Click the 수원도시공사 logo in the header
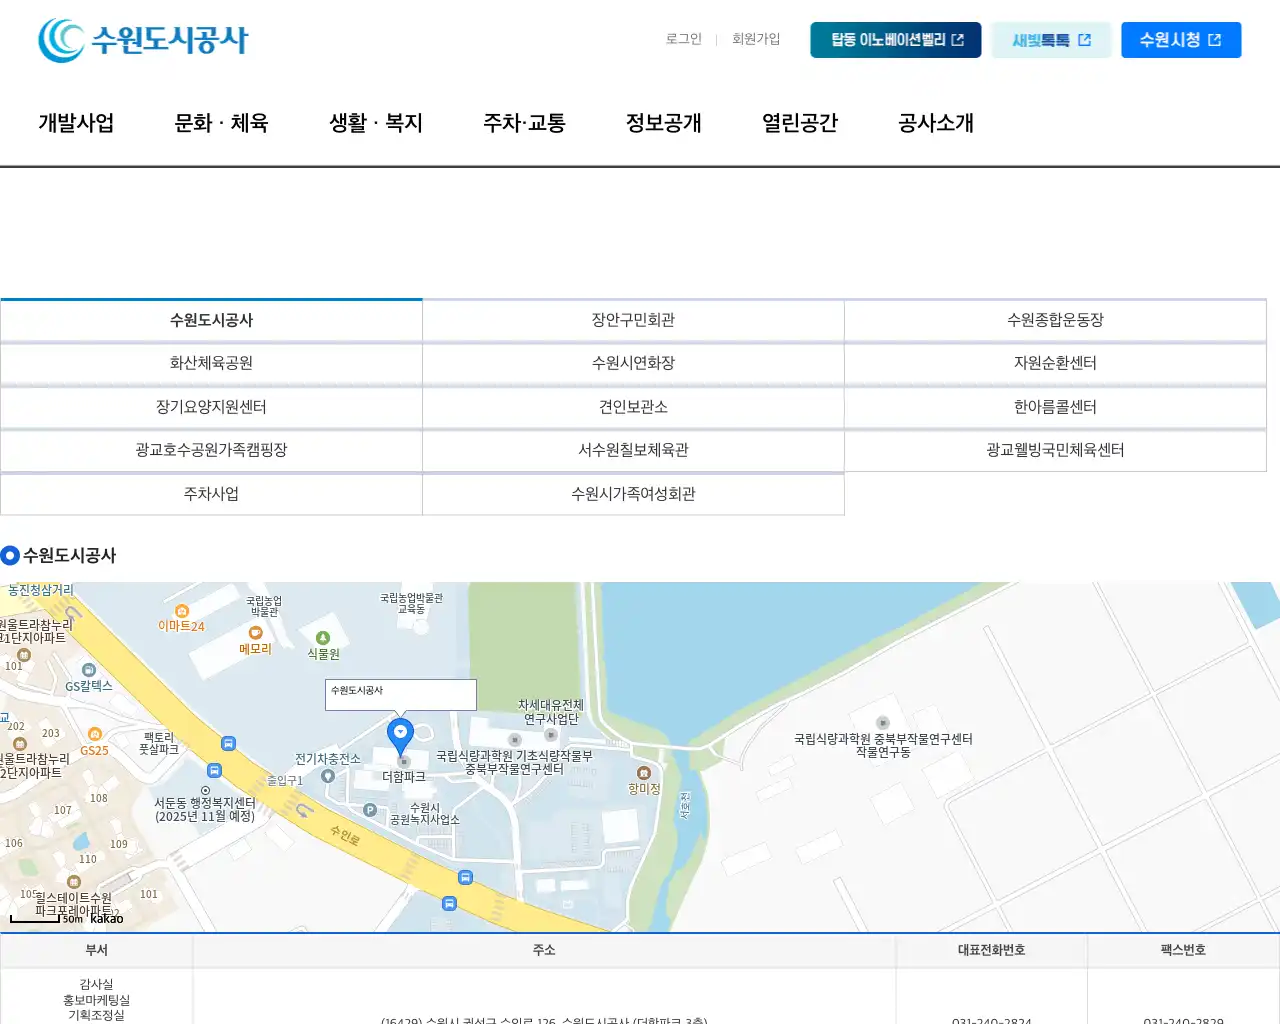Screen dimensions: 1280x1024 click(143, 40)
